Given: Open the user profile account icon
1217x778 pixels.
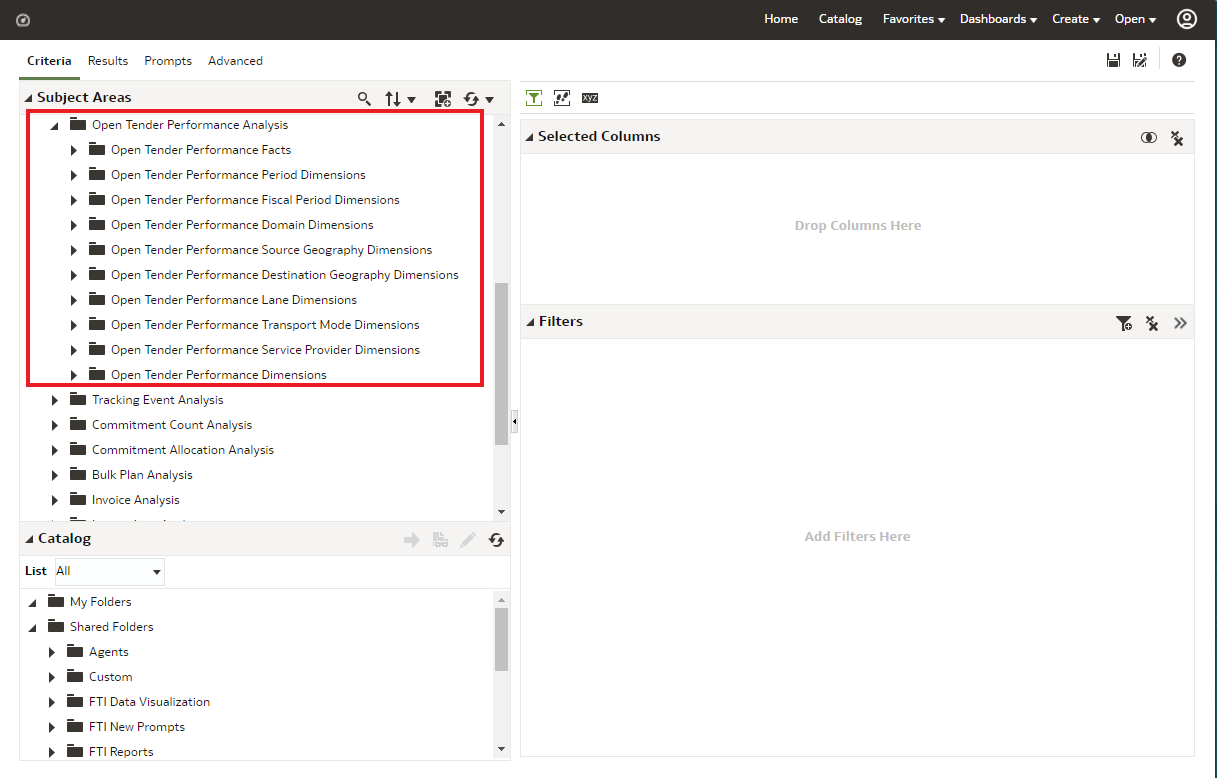Looking at the screenshot, I should (x=1187, y=19).
